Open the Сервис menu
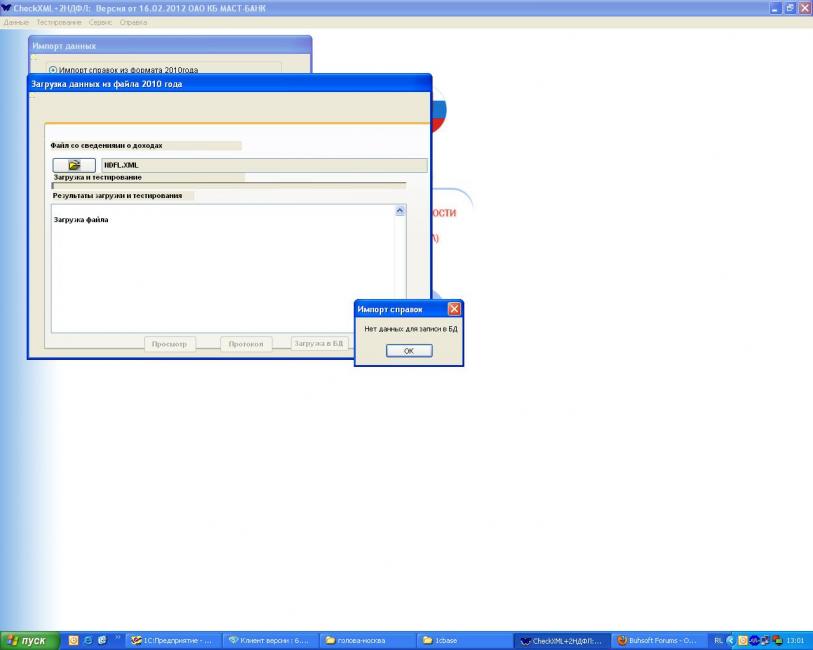The height and width of the screenshot is (650, 813). click(101, 22)
